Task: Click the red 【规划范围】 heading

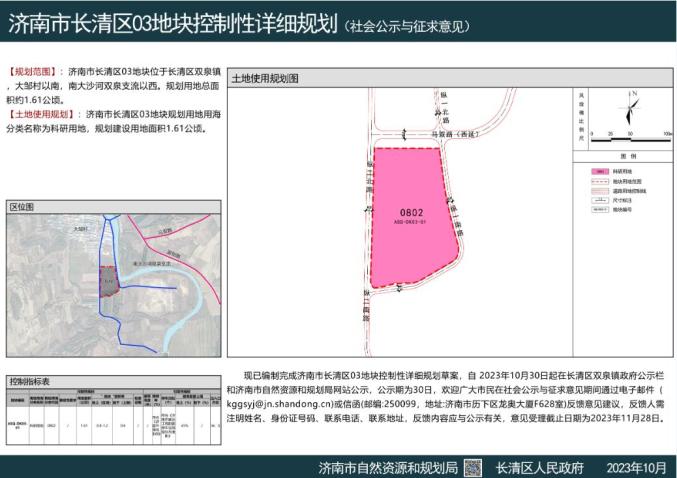Action: 34,73
